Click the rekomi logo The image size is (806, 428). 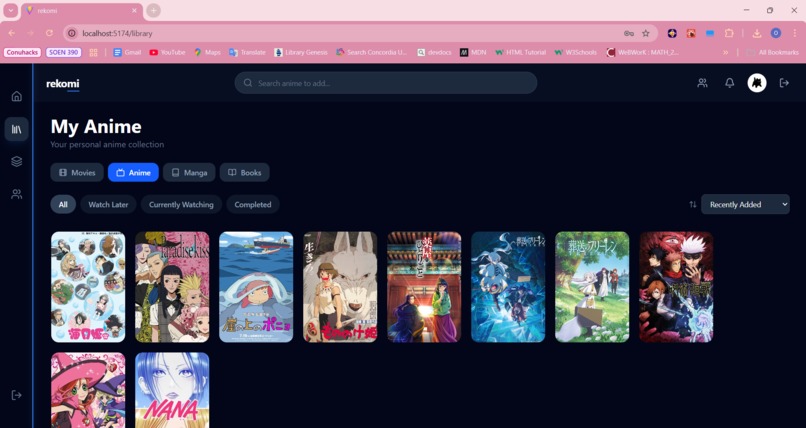(63, 83)
